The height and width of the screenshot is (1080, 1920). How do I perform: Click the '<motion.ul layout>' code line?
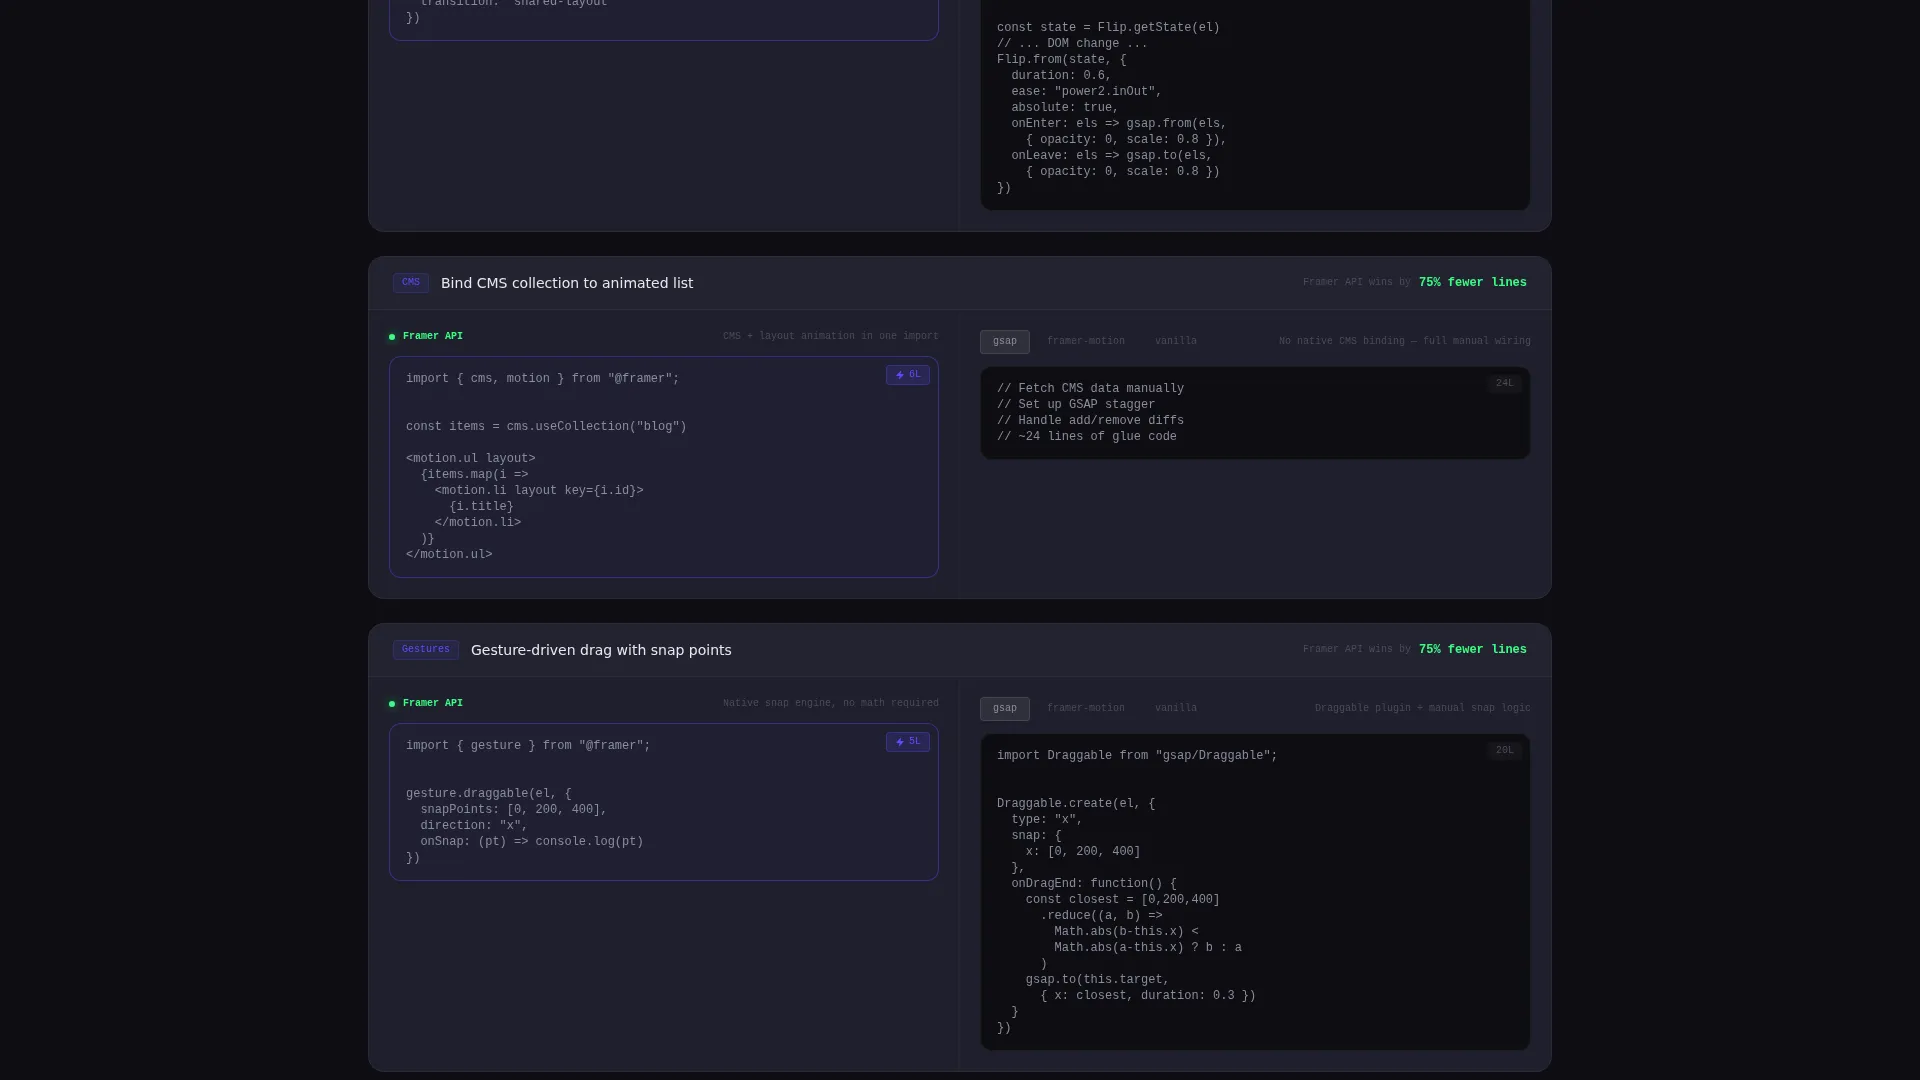pyautogui.click(x=470, y=459)
